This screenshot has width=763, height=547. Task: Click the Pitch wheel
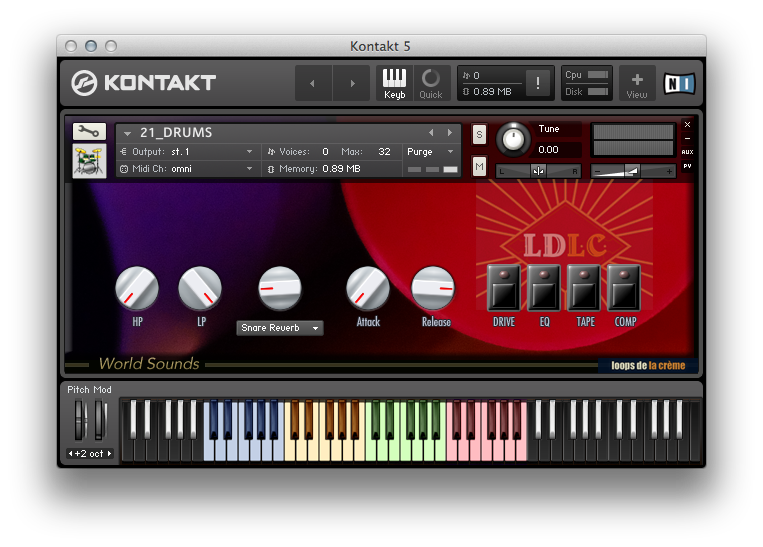[80, 420]
